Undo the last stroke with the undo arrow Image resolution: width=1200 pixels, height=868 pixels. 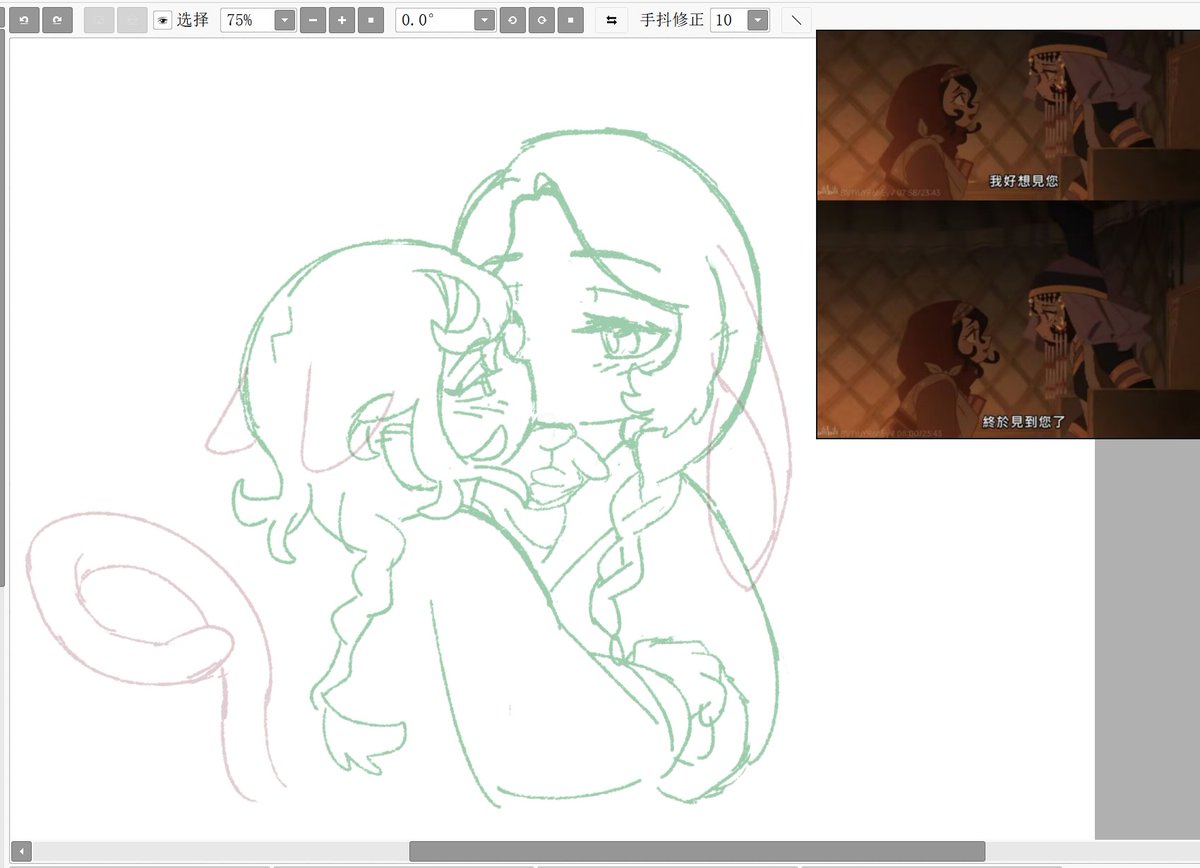point(24,20)
